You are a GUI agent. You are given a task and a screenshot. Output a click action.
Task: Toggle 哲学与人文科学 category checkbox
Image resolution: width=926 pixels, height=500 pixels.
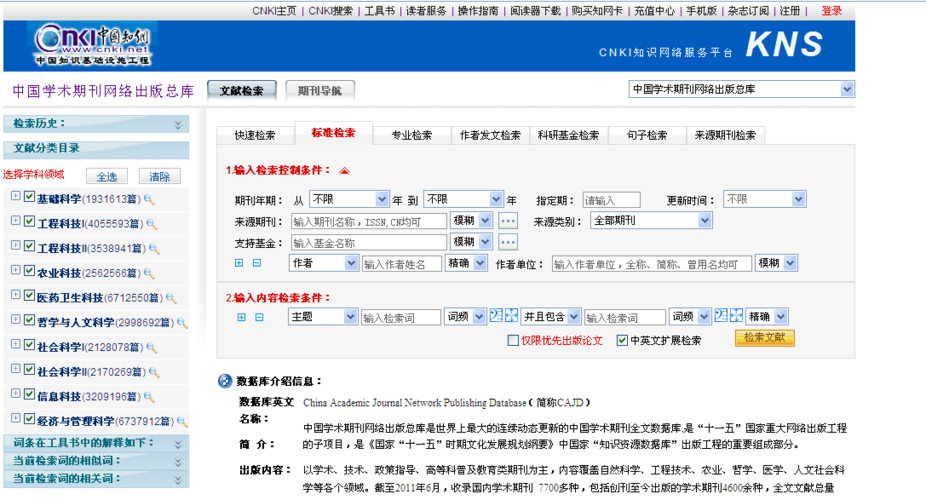29,320
